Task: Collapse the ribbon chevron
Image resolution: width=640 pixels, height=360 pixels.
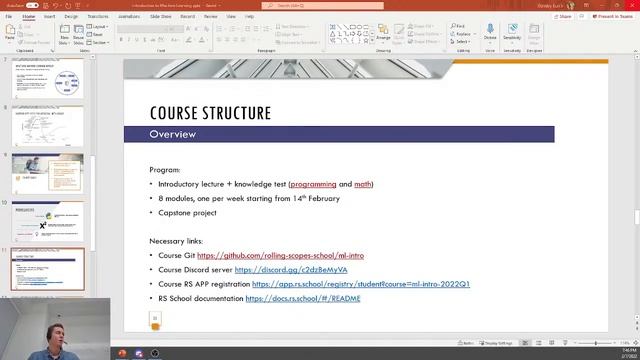Action: [x=636, y=51]
